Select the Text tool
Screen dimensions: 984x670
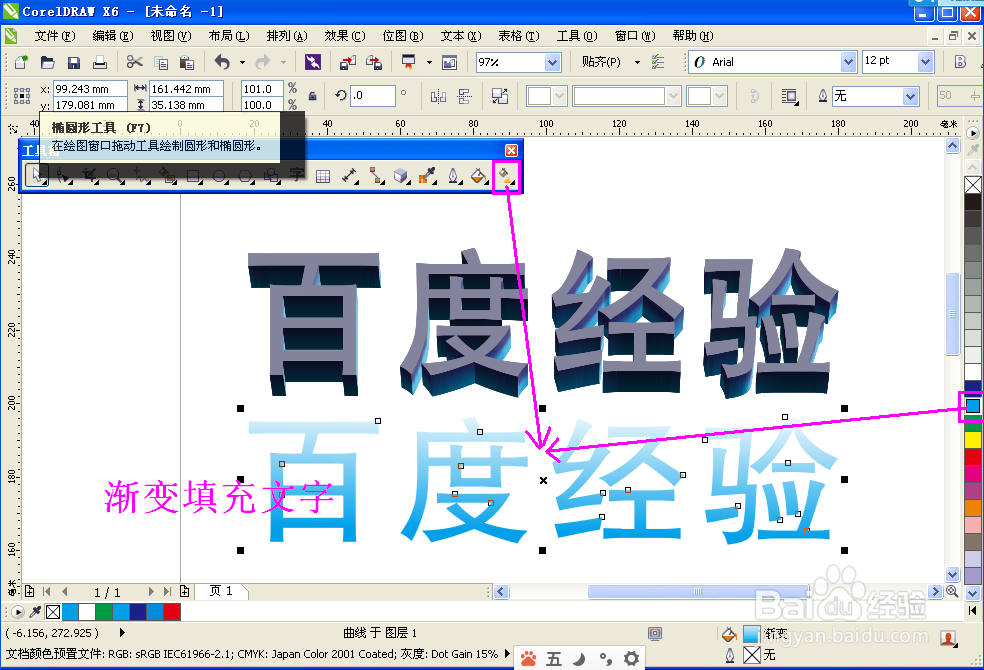point(295,175)
